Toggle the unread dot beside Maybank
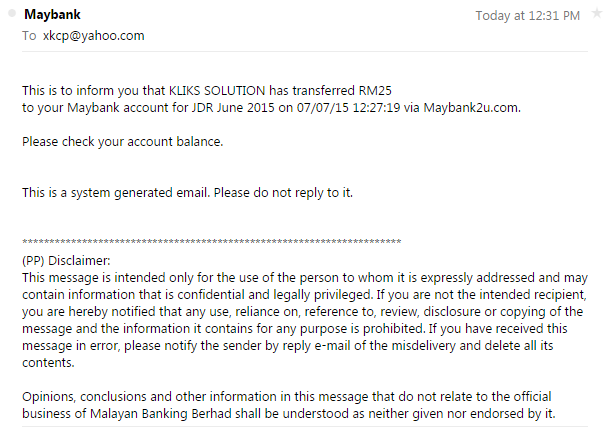Image resolution: width=610 pixels, height=438 pixels. [12, 13]
